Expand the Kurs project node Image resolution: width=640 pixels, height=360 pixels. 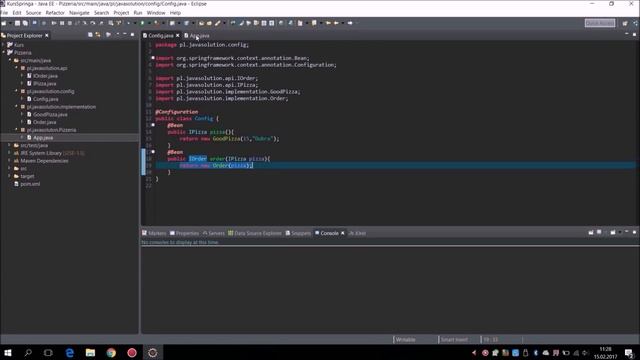[x=3, y=45]
